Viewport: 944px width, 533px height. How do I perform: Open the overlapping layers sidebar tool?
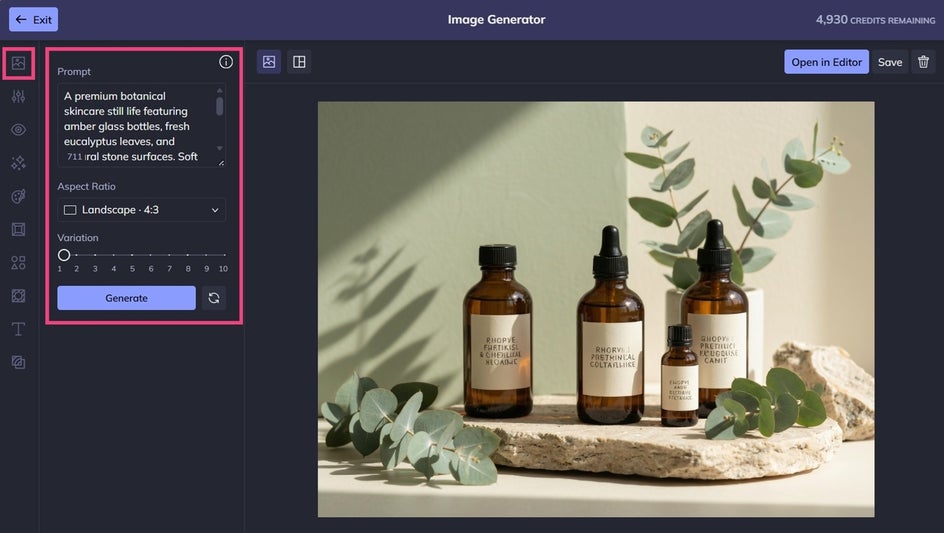tap(18, 362)
